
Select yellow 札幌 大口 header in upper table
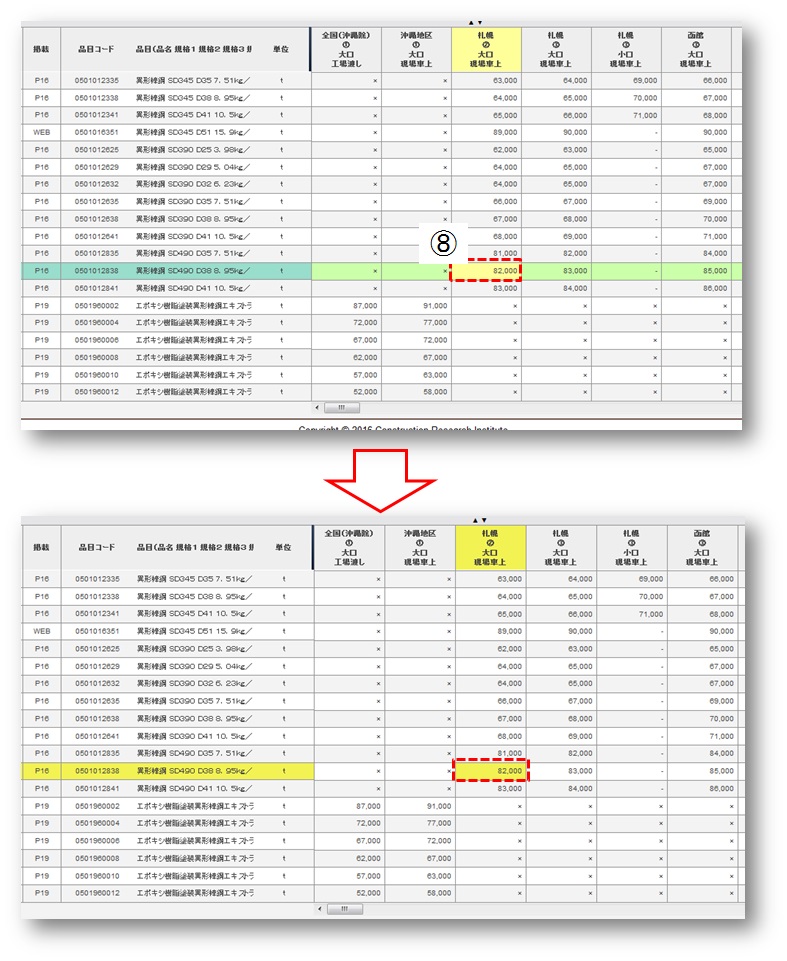(x=486, y=49)
